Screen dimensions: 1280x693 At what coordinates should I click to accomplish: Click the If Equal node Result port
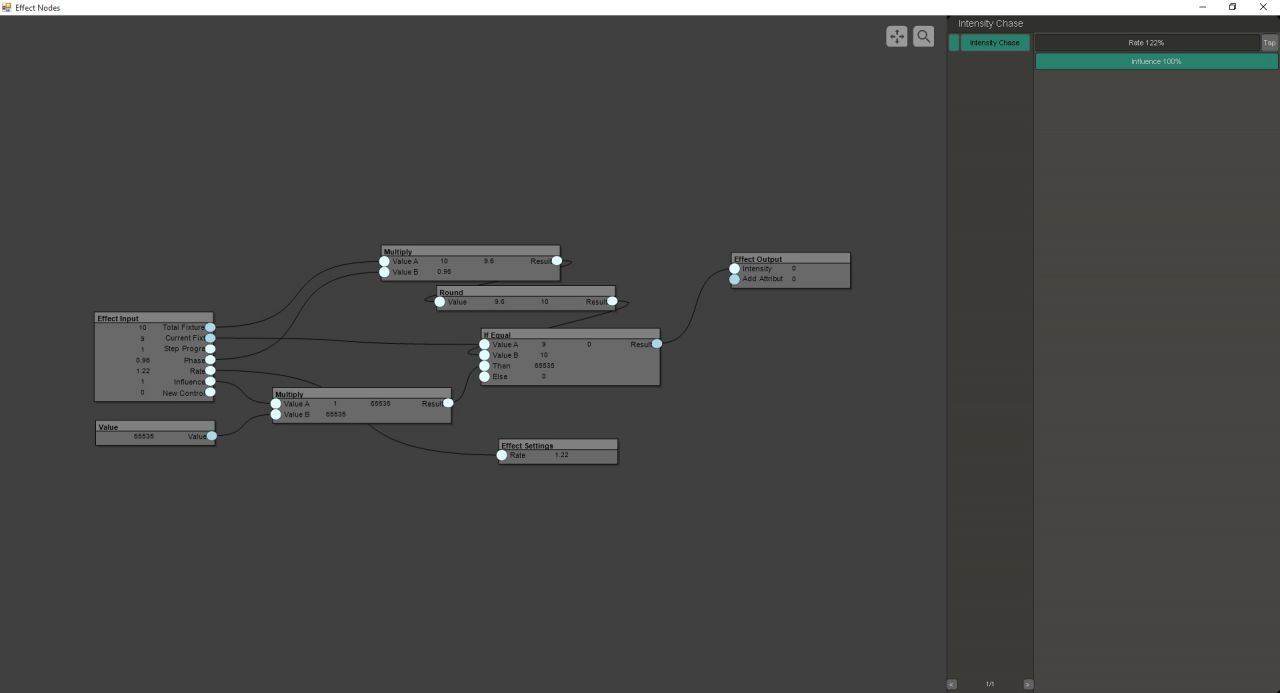(657, 344)
